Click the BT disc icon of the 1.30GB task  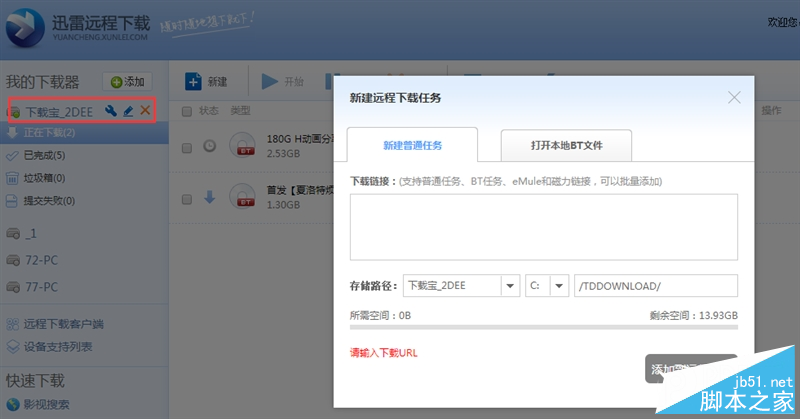click(x=242, y=196)
